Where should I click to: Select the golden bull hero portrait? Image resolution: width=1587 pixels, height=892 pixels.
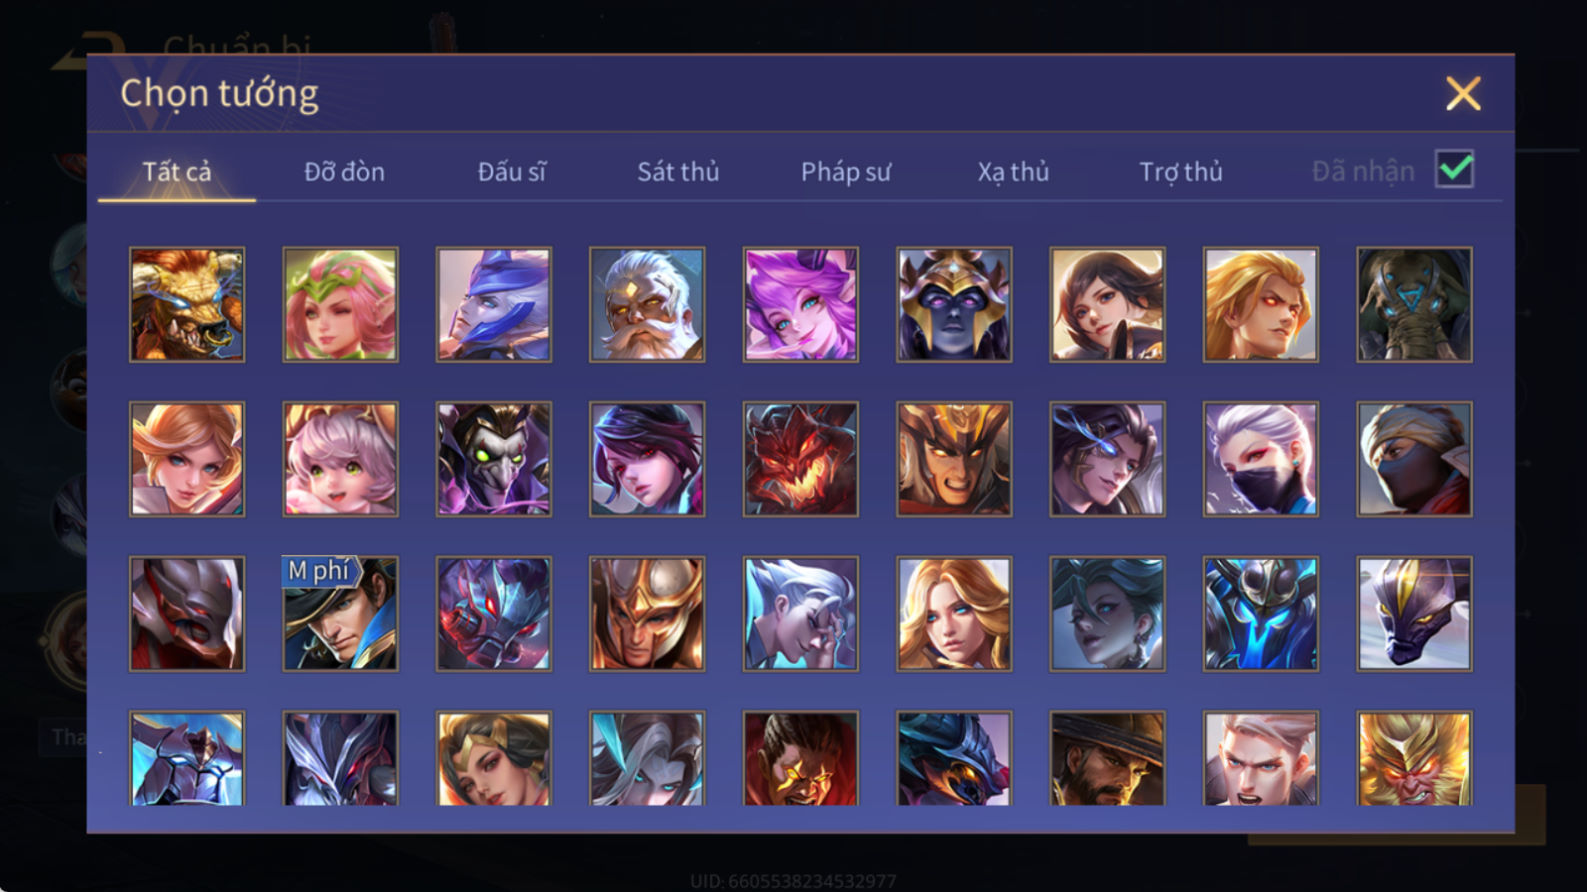click(x=187, y=305)
